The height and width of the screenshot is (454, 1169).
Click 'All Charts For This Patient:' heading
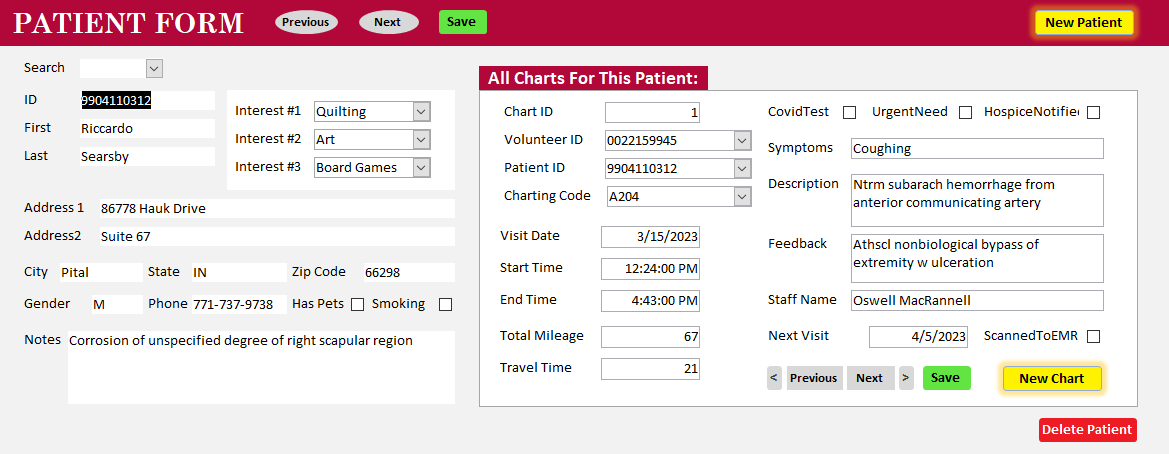point(593,78)
